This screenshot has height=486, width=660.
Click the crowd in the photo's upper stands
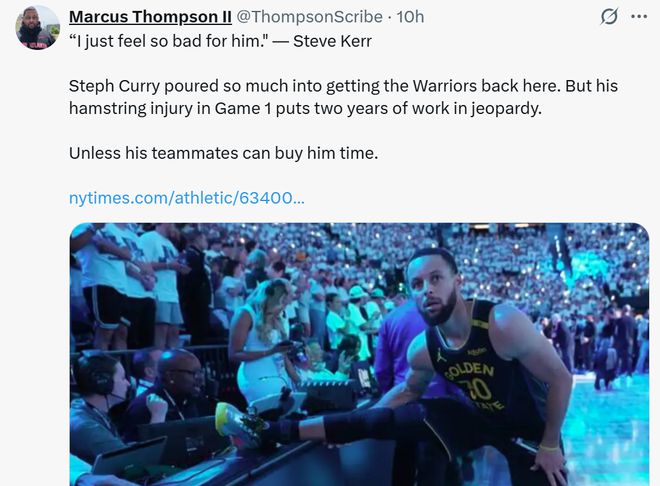pos(330,255)
